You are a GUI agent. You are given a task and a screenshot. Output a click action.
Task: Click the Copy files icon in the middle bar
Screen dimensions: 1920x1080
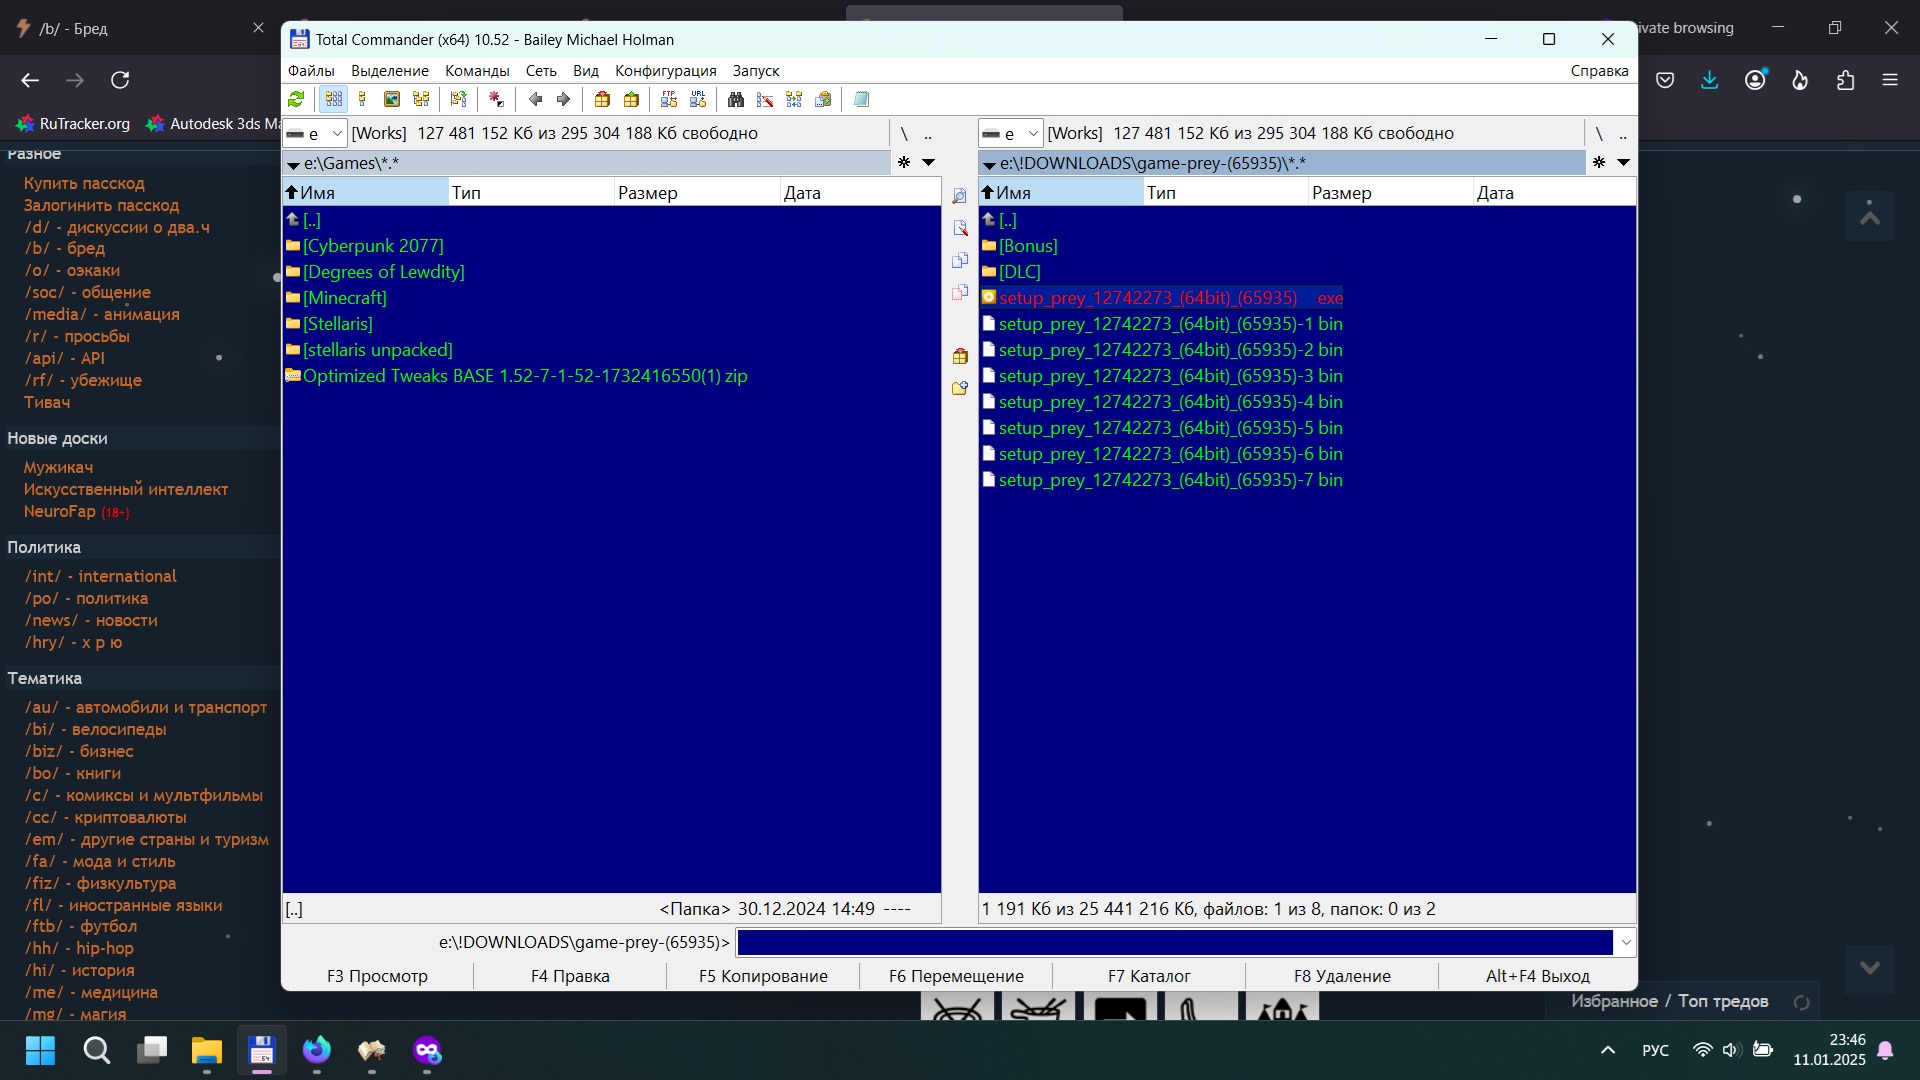tap(959, 260)
